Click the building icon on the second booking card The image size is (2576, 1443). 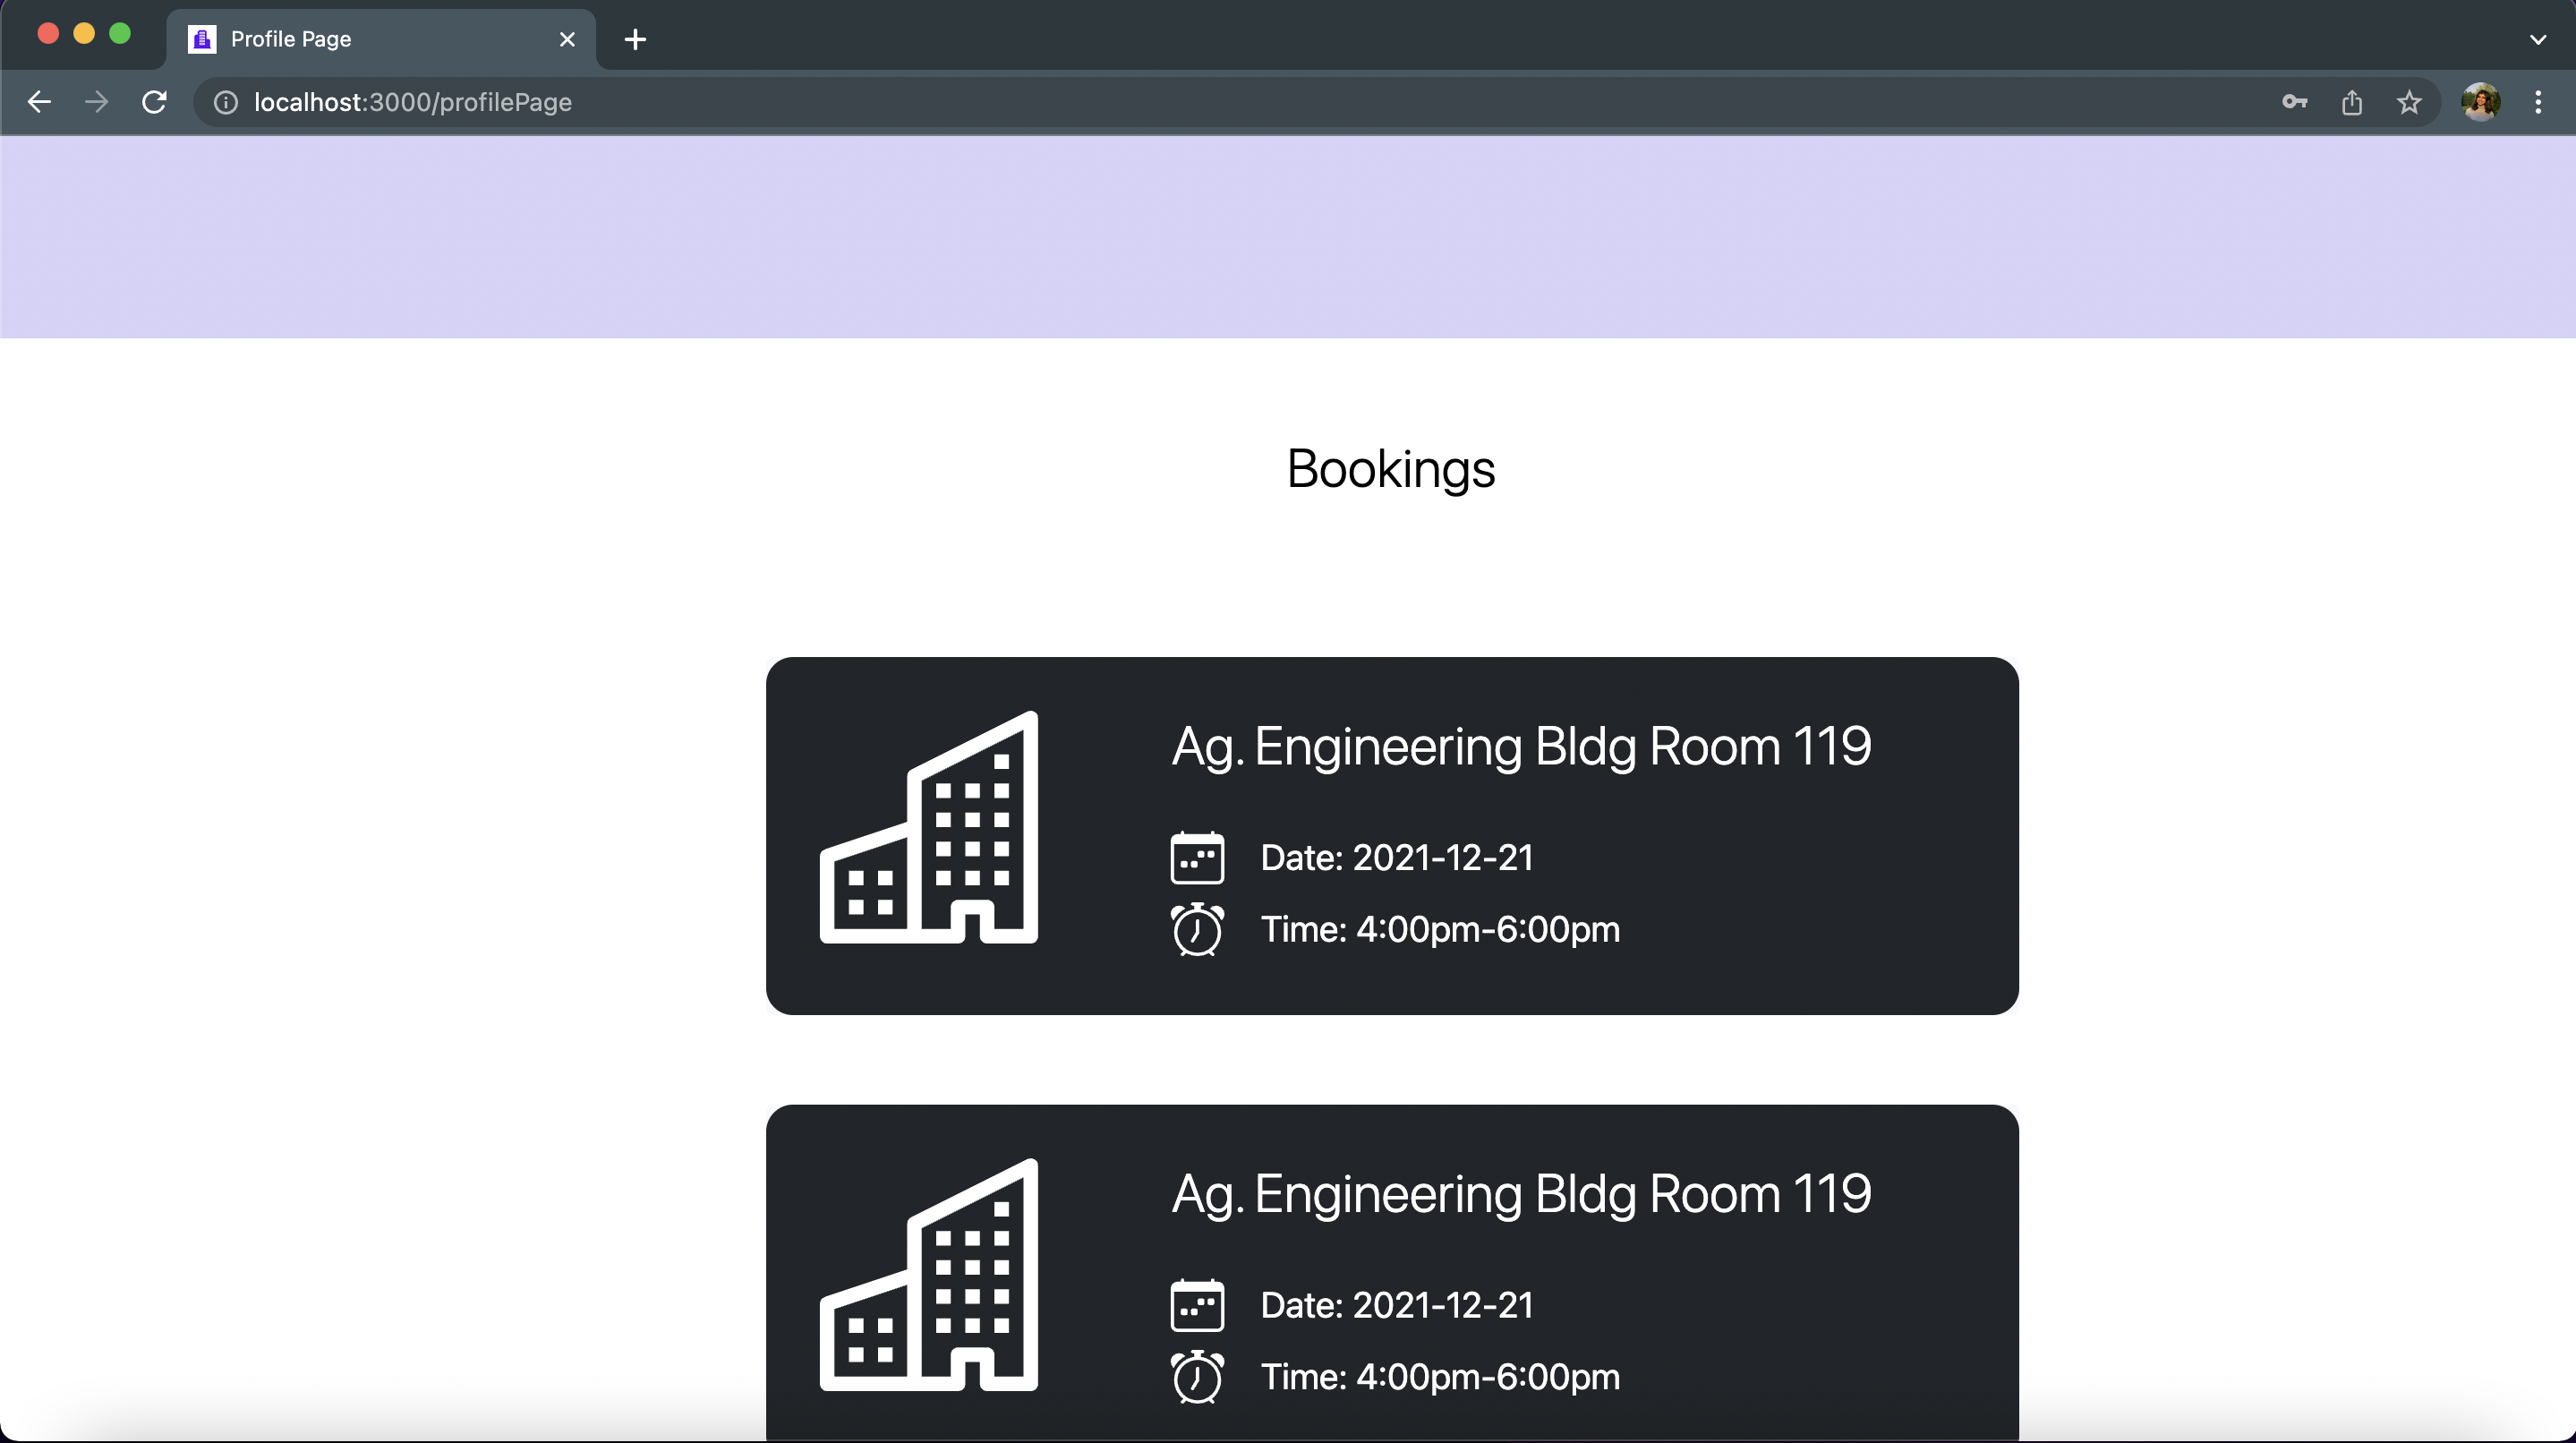point(929,1283)
